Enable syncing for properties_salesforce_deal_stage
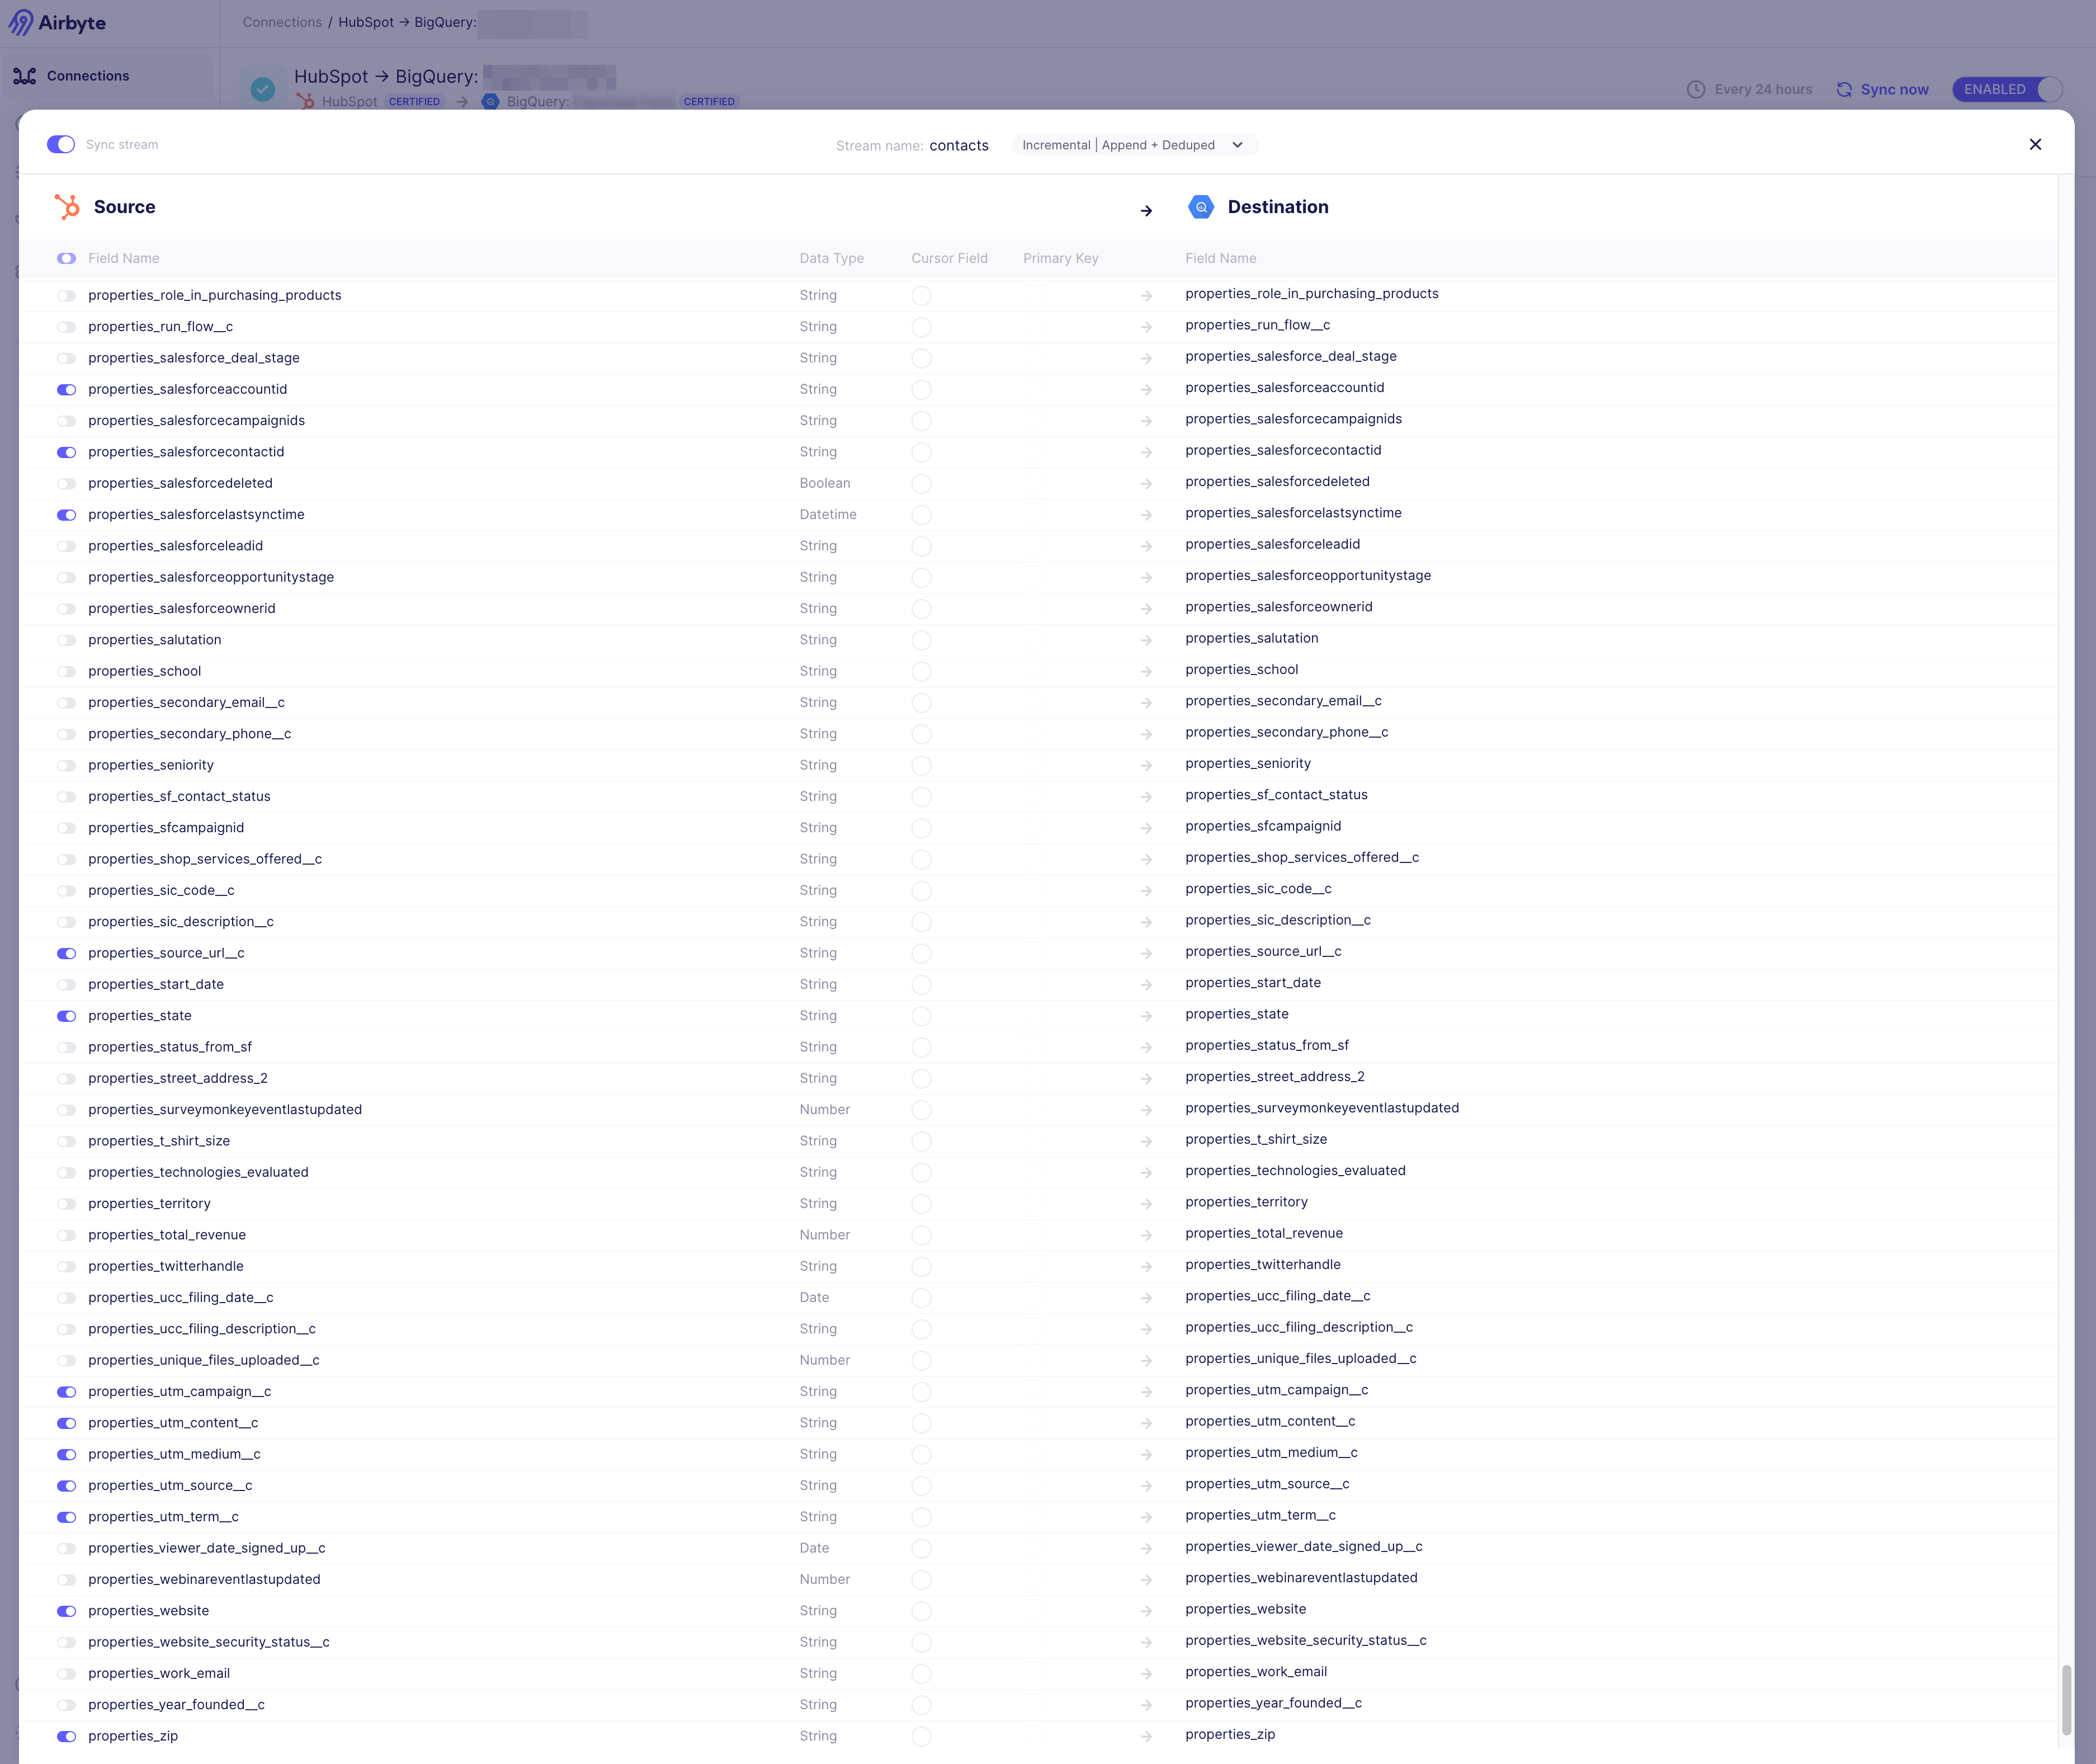 coord(66,358)
